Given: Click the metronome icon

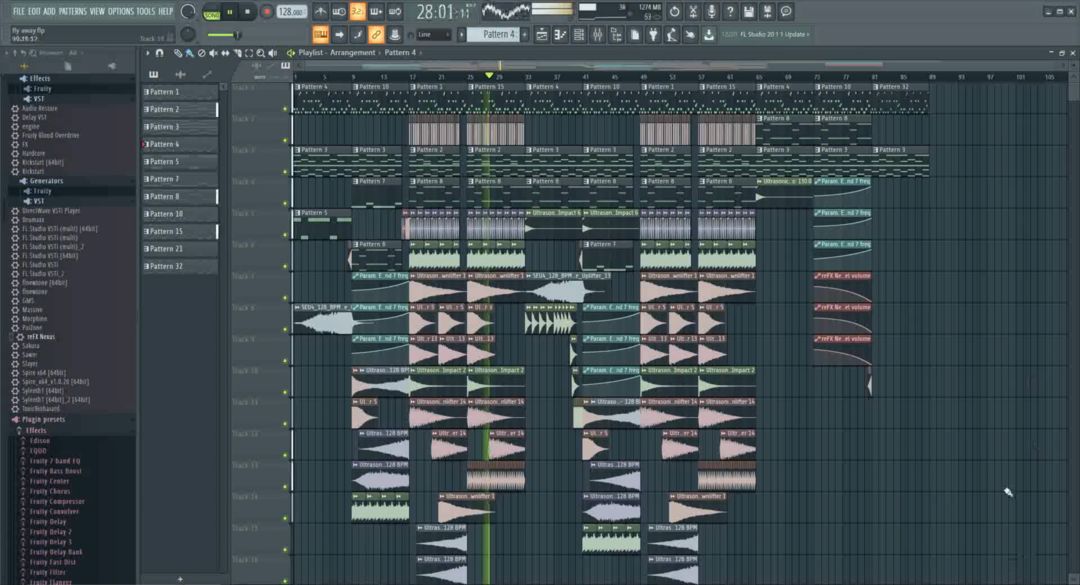Looking at the screenshot, I should coord(320,12).
